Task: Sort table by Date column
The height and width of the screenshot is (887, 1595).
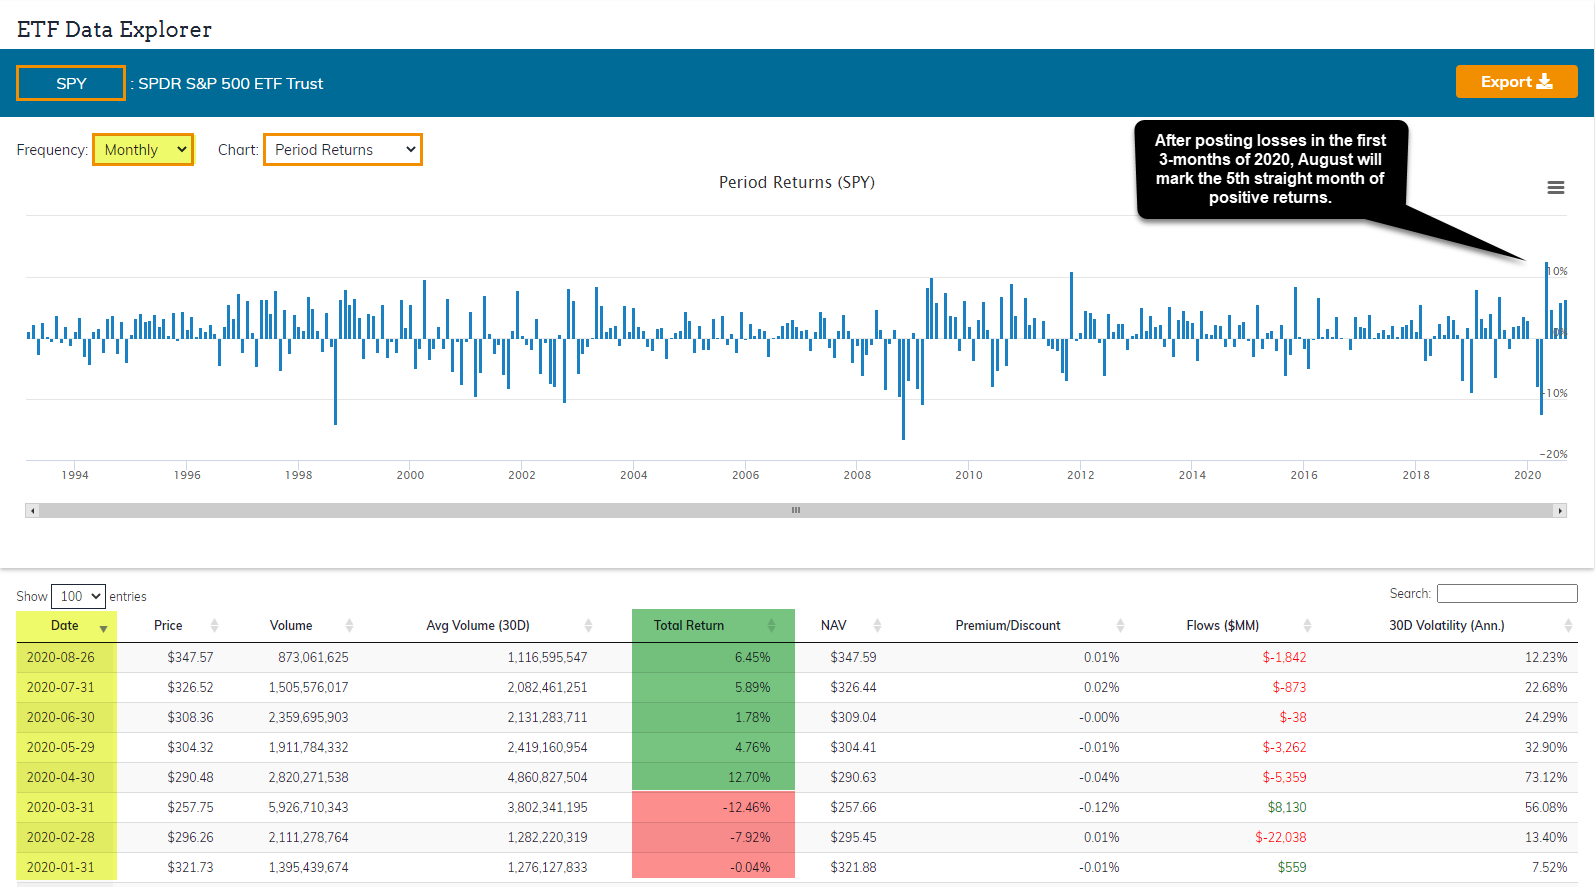Action: pyautogui.click(x=66, y=626)
